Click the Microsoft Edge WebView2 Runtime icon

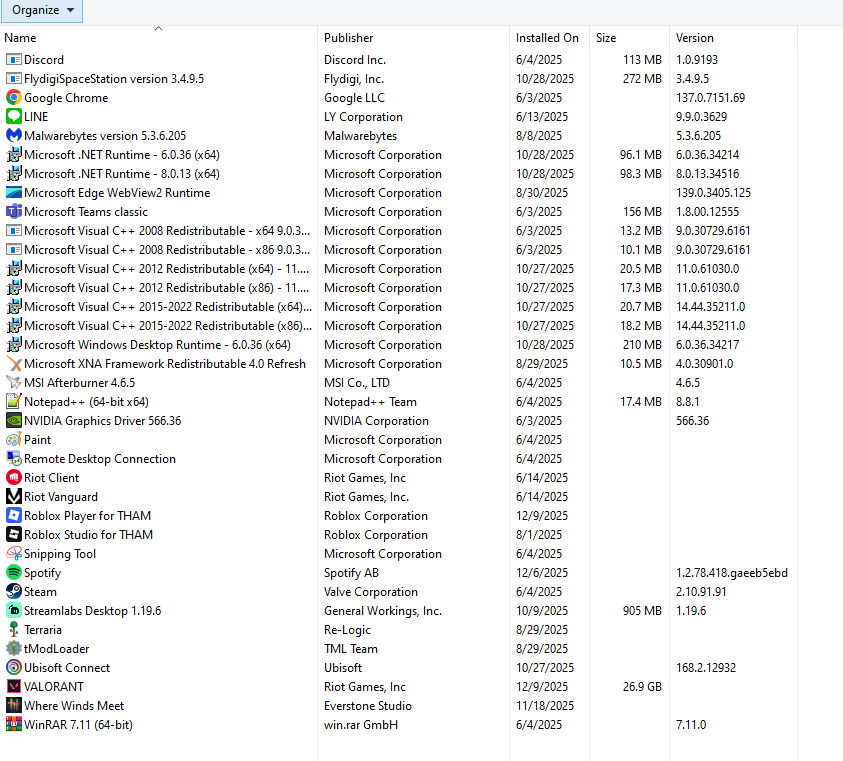pyautogui.click(x=13, y=193)
